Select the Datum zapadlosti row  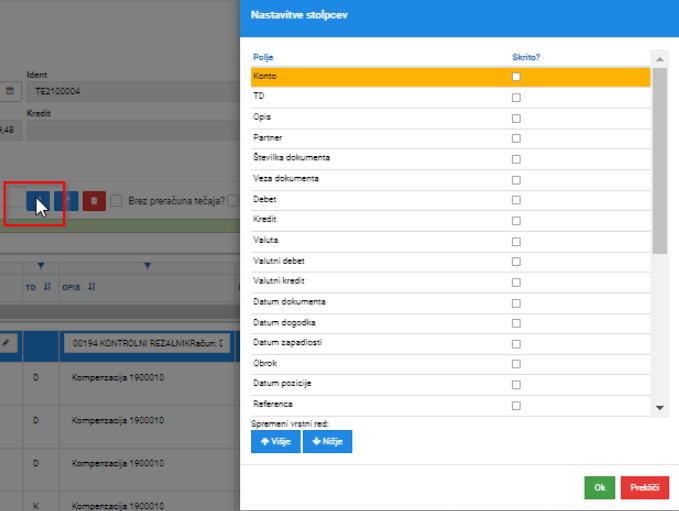tap(450, 343)
